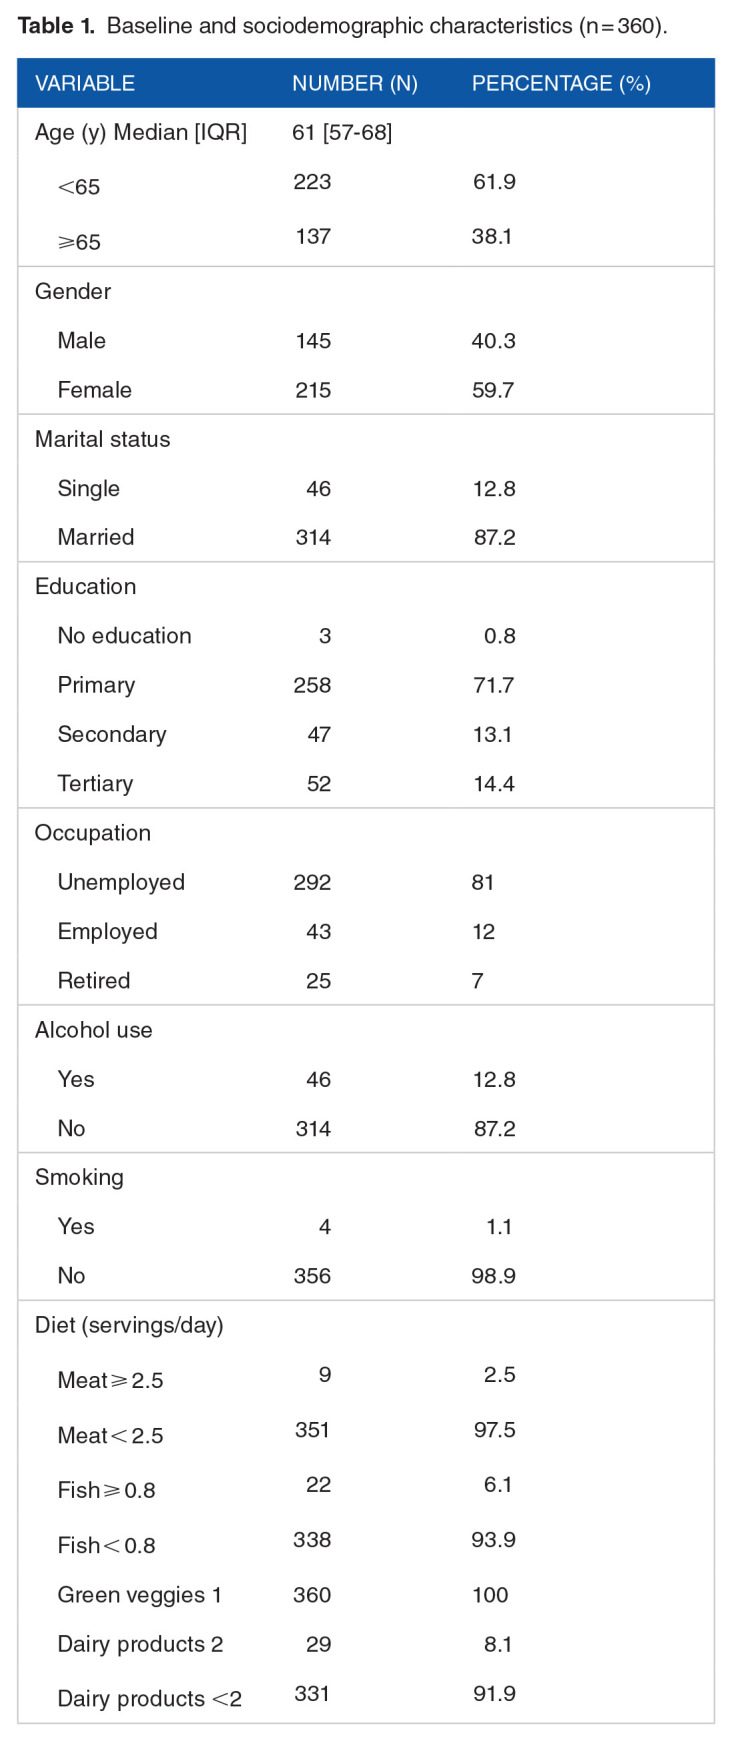This screenshot has width=732, height=1741.
Task: Select the Diet (servings/day) heading
Action: click(x=129, y=1325)
